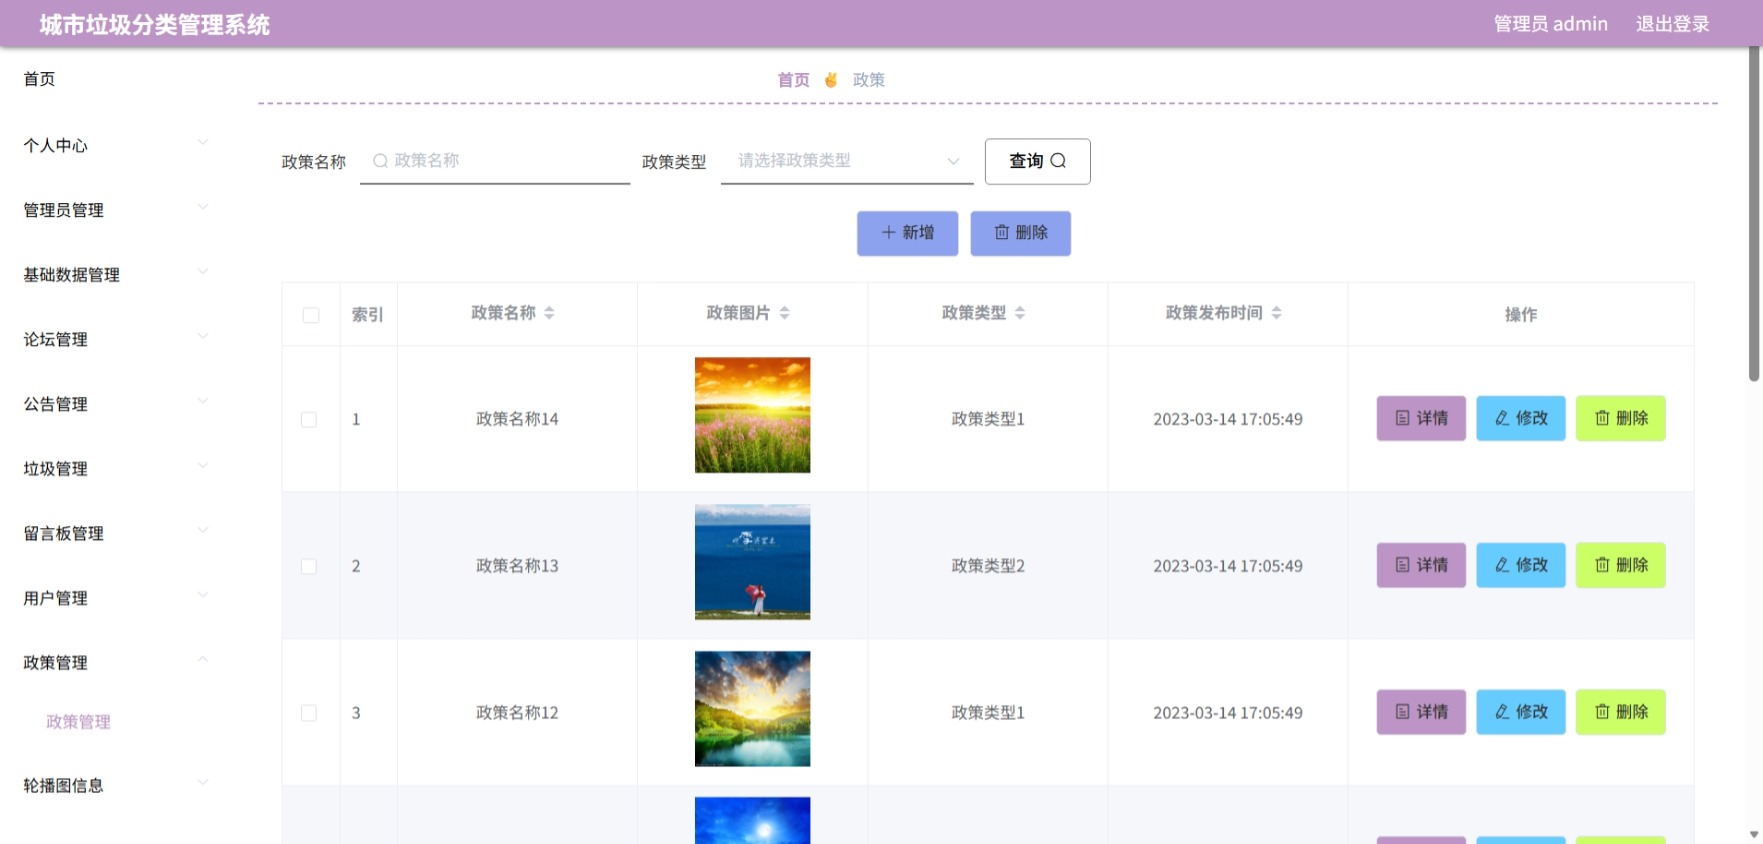This screenshot has width=1763, height=844.
Task: Click the 政策名称 search input field
Action: 495,161
